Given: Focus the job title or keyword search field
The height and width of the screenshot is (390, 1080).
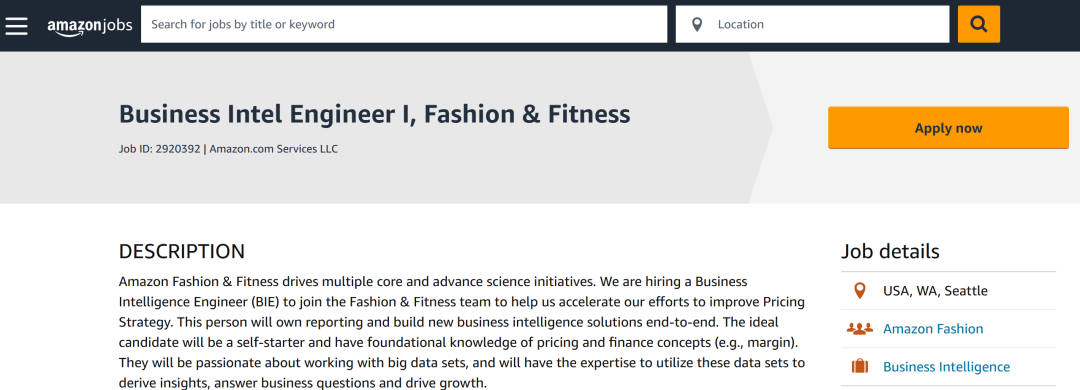Looking at the screenshot, I should click(x=404, y=24).
